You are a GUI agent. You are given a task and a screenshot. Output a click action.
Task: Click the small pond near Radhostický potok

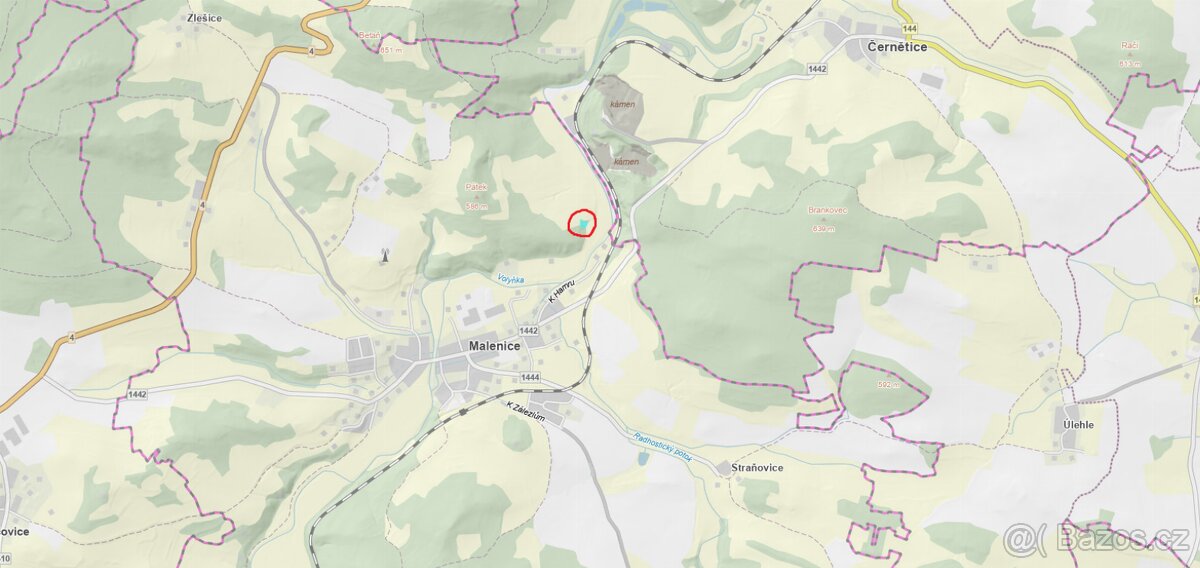641,458
